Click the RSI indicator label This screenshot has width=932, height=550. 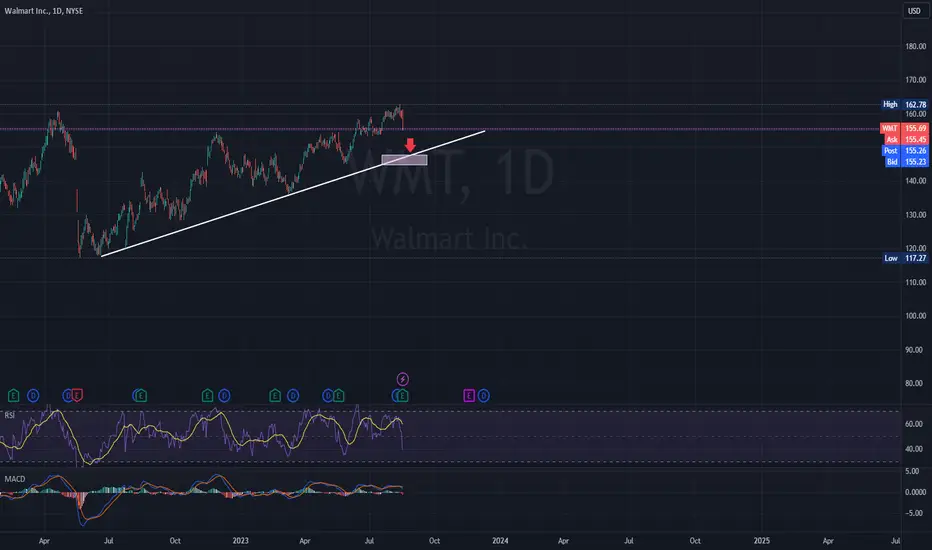[10, 415]
